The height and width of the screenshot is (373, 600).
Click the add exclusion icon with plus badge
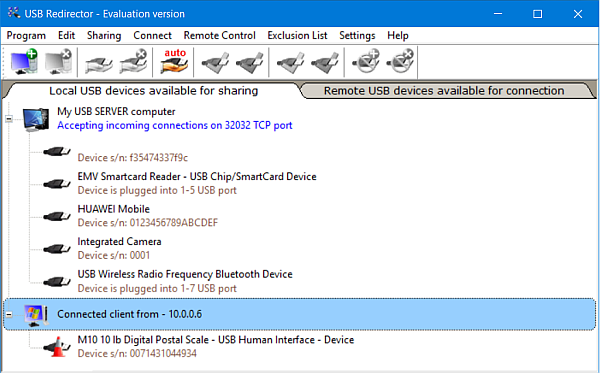point(365,62)
